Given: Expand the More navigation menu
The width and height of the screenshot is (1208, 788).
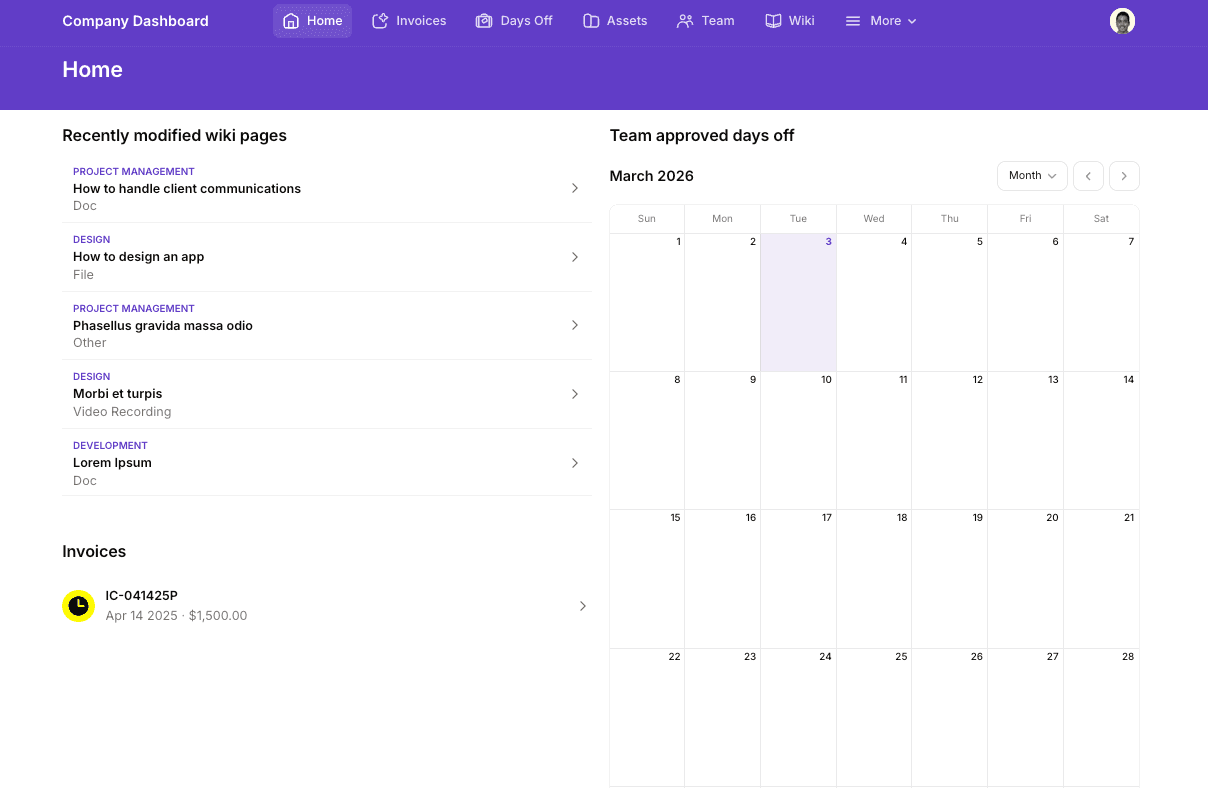Looking at the screenshot, I should pos(879,20).
